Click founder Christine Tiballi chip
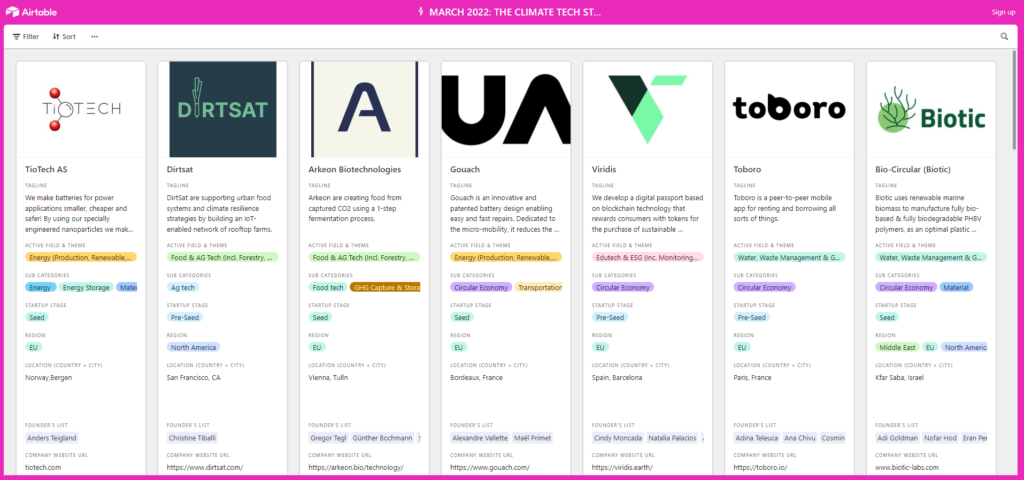This screenshot has width=1024, height=480. pos(191,438)
